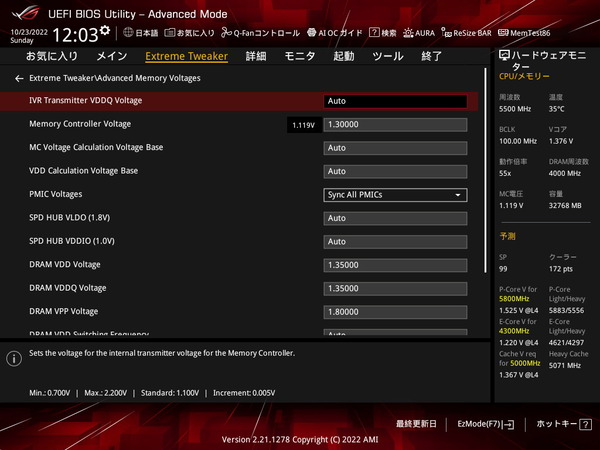The image size is (600, 450).
Task: Select IVR Transmitter VDDQ Voltage label
Action: point(85,100)
